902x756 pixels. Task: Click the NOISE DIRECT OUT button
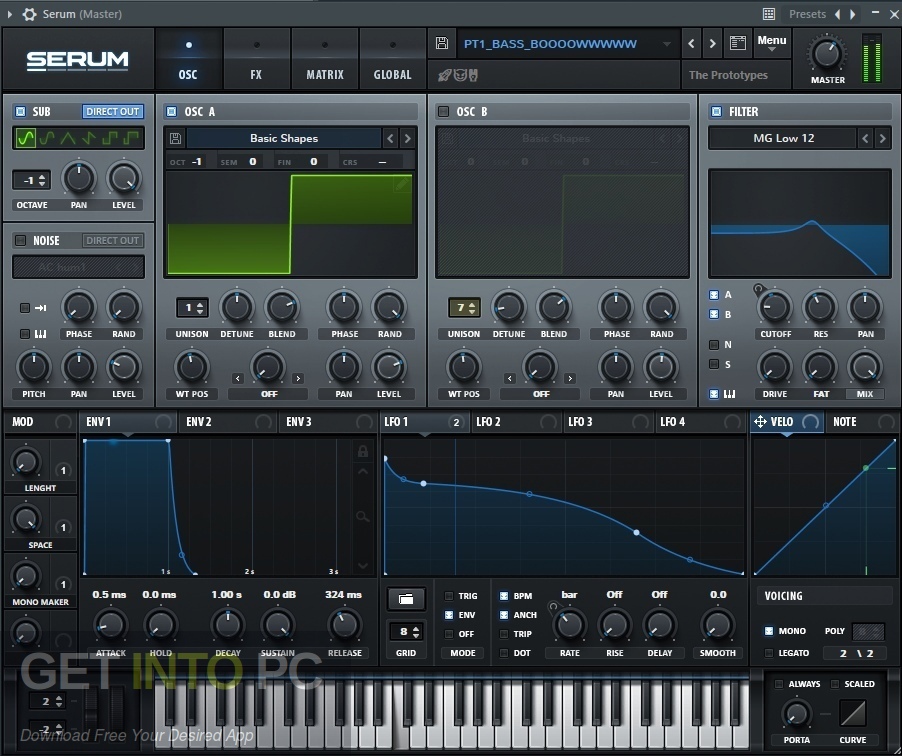[x=113, y=240]
